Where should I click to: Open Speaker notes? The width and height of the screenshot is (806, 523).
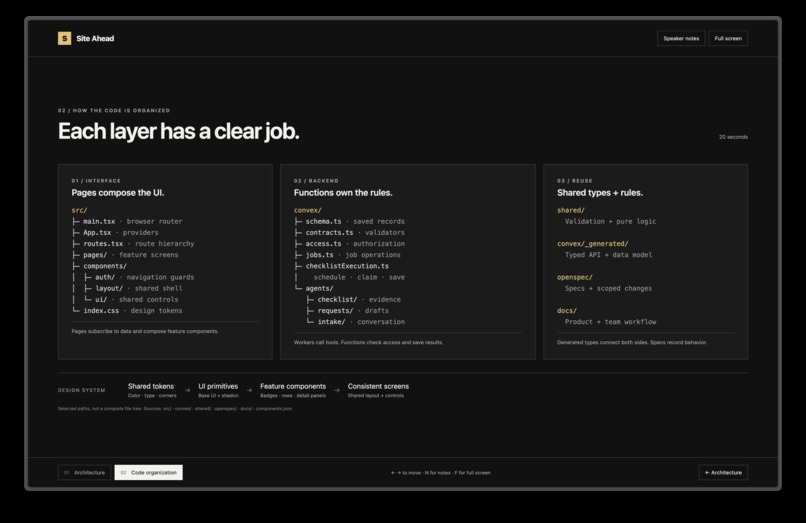coord(681,38)
